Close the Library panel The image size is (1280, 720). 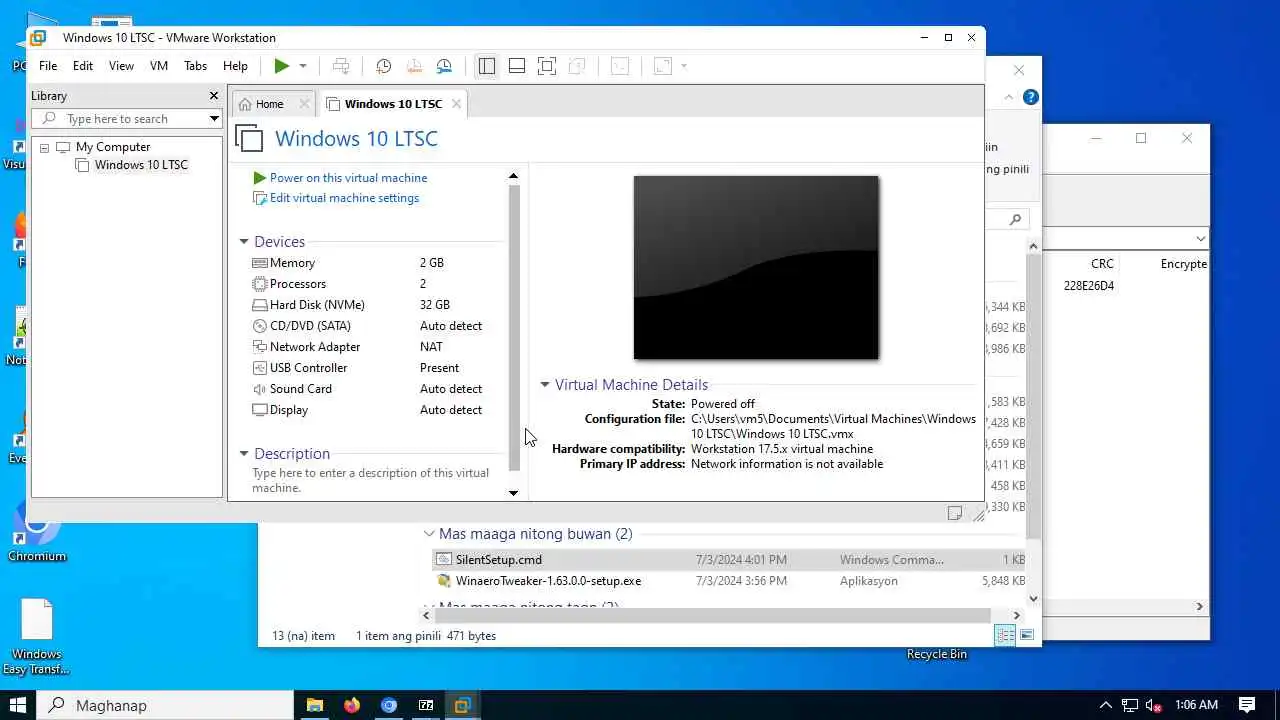pos(213,96)
